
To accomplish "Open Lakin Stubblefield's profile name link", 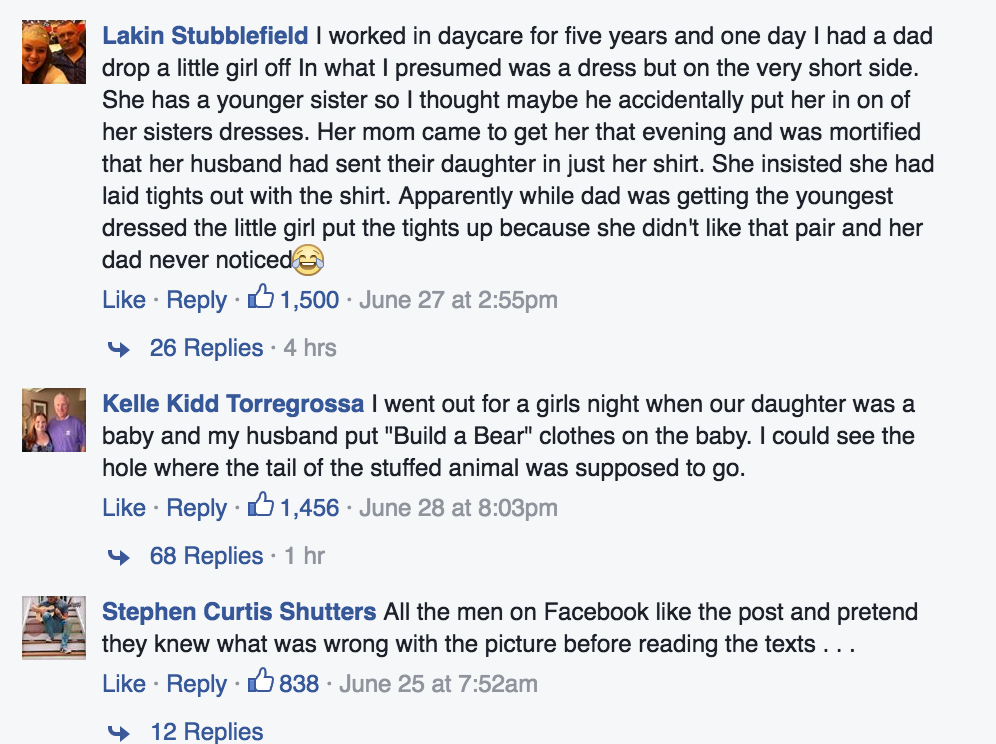I will [x=205, y=37].
